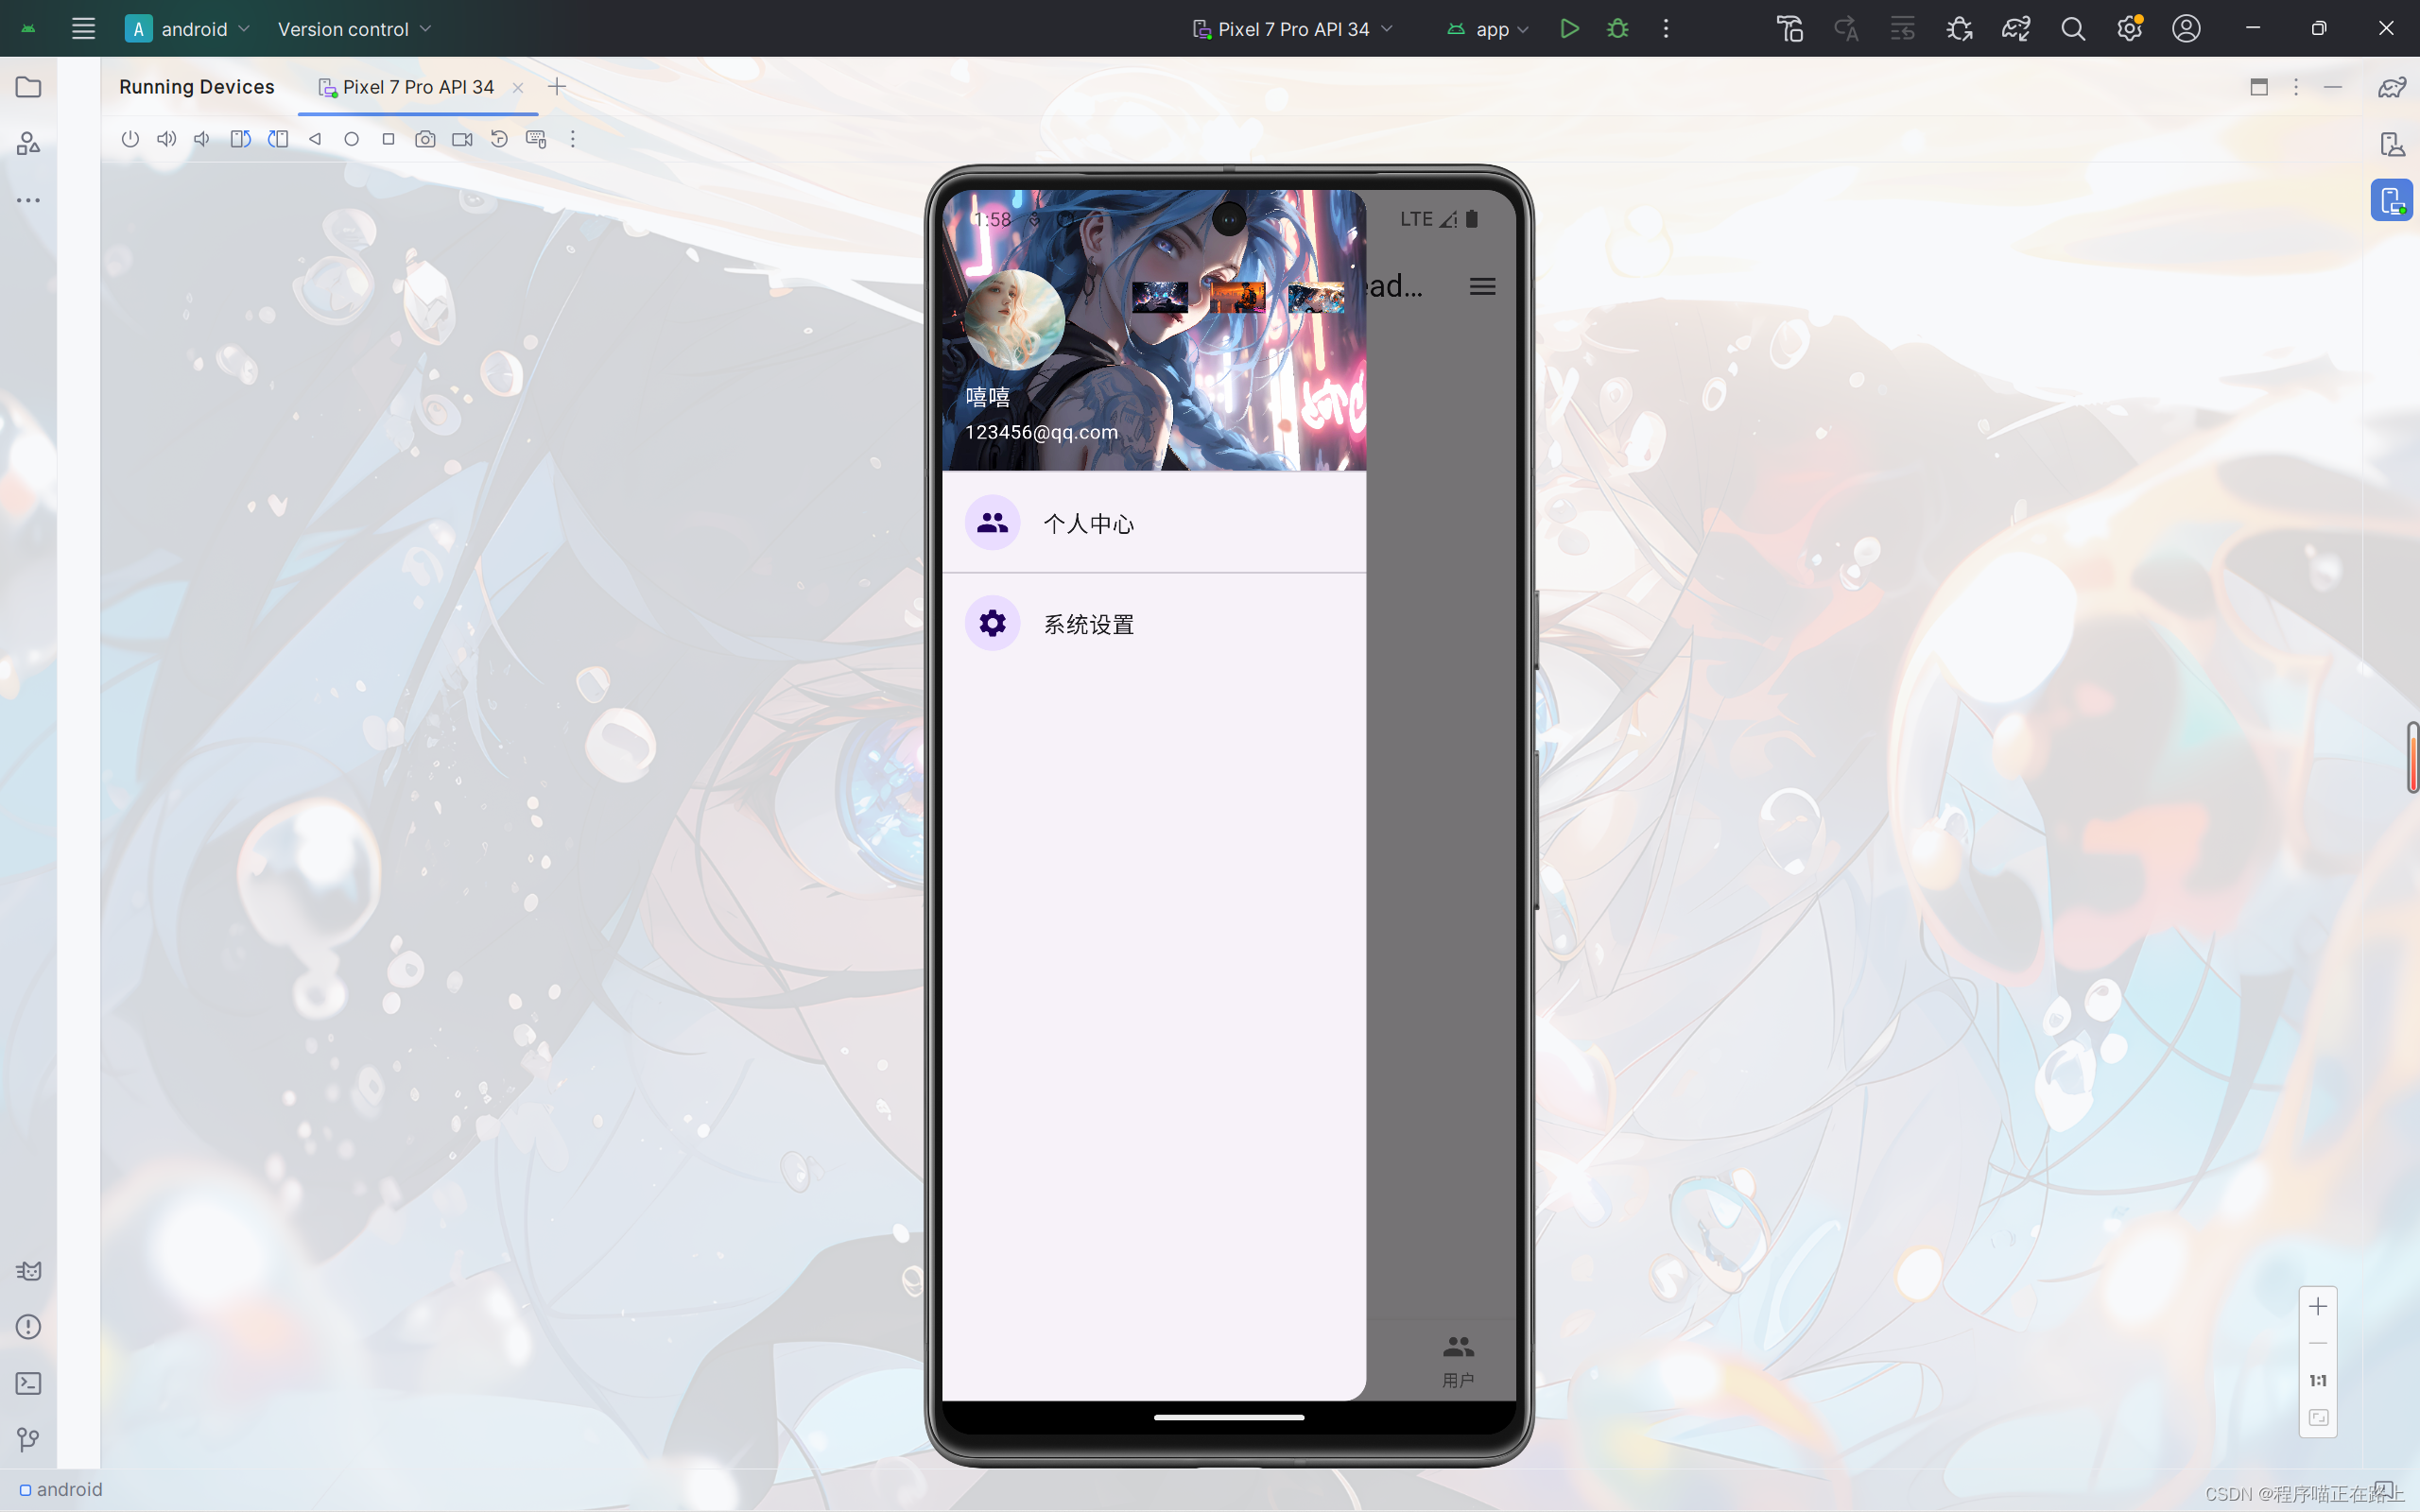Click the Settings gear icon in toolbar

click(2129, 27)
